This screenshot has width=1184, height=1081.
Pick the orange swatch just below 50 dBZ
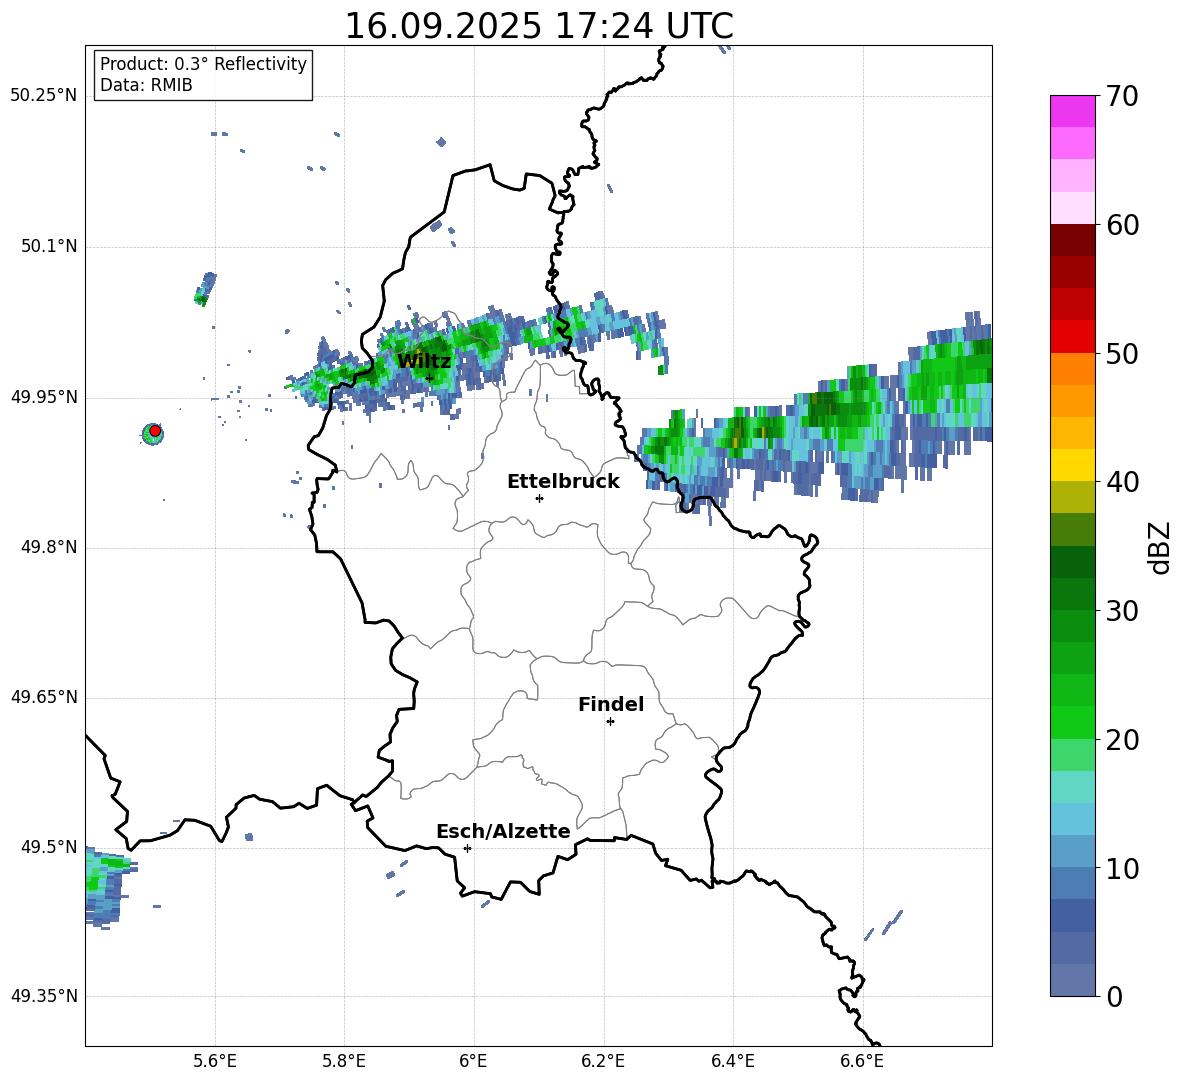(1072, 368)
